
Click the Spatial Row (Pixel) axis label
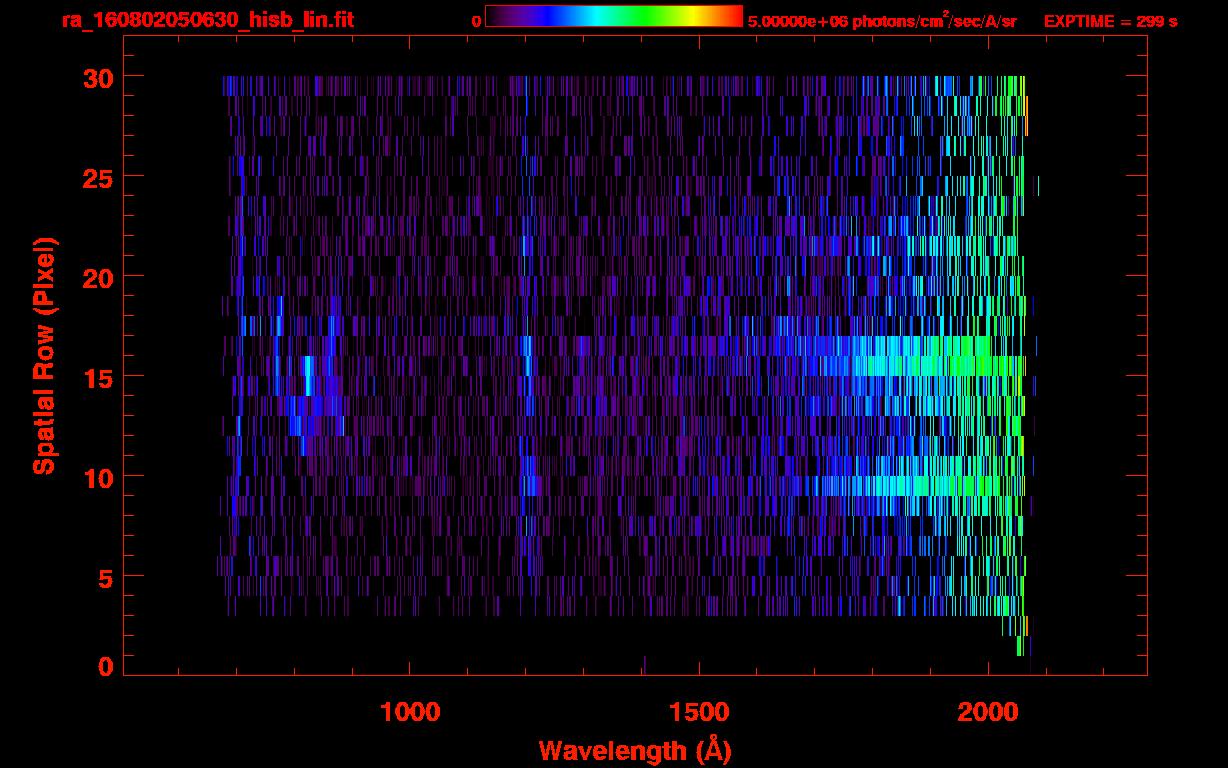45,355
